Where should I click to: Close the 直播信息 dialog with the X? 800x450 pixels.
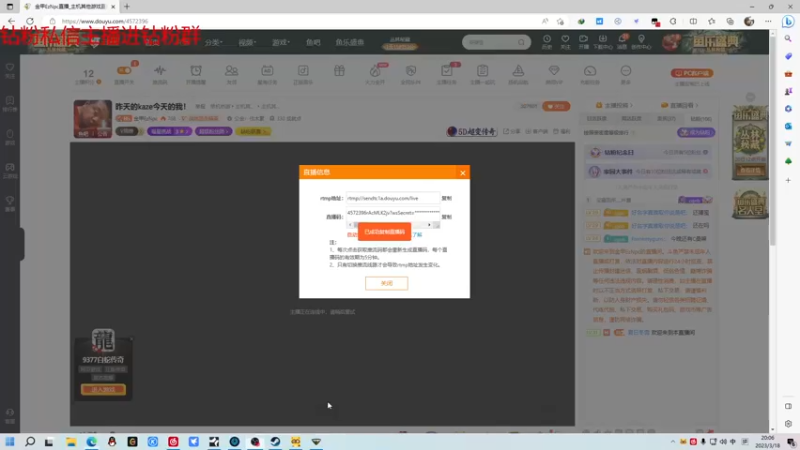point(462,173)
